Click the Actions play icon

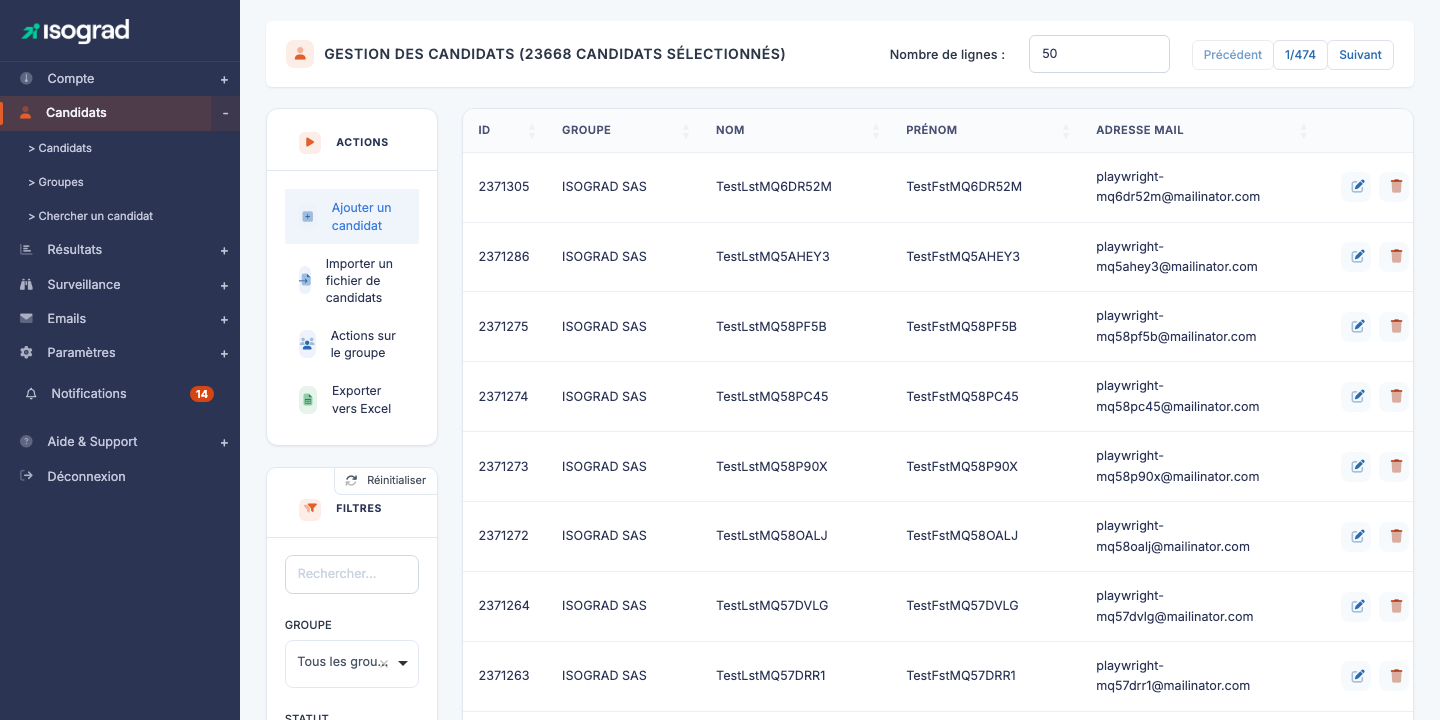pyautogui.click(x=310, y=143)
